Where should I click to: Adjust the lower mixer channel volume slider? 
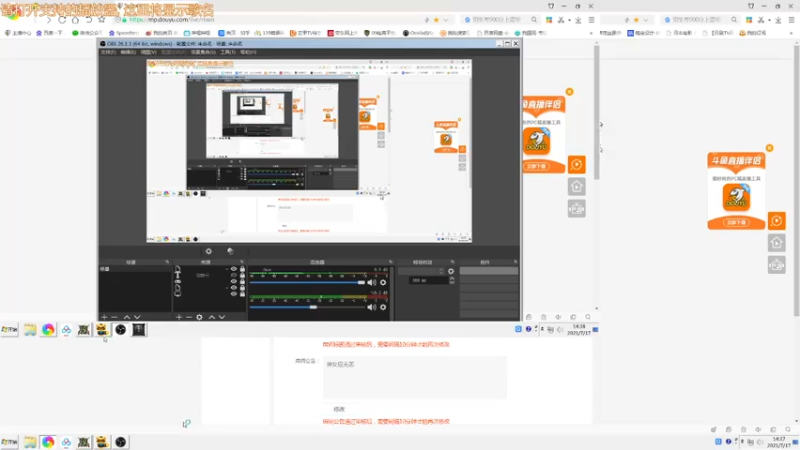(307, 307)
